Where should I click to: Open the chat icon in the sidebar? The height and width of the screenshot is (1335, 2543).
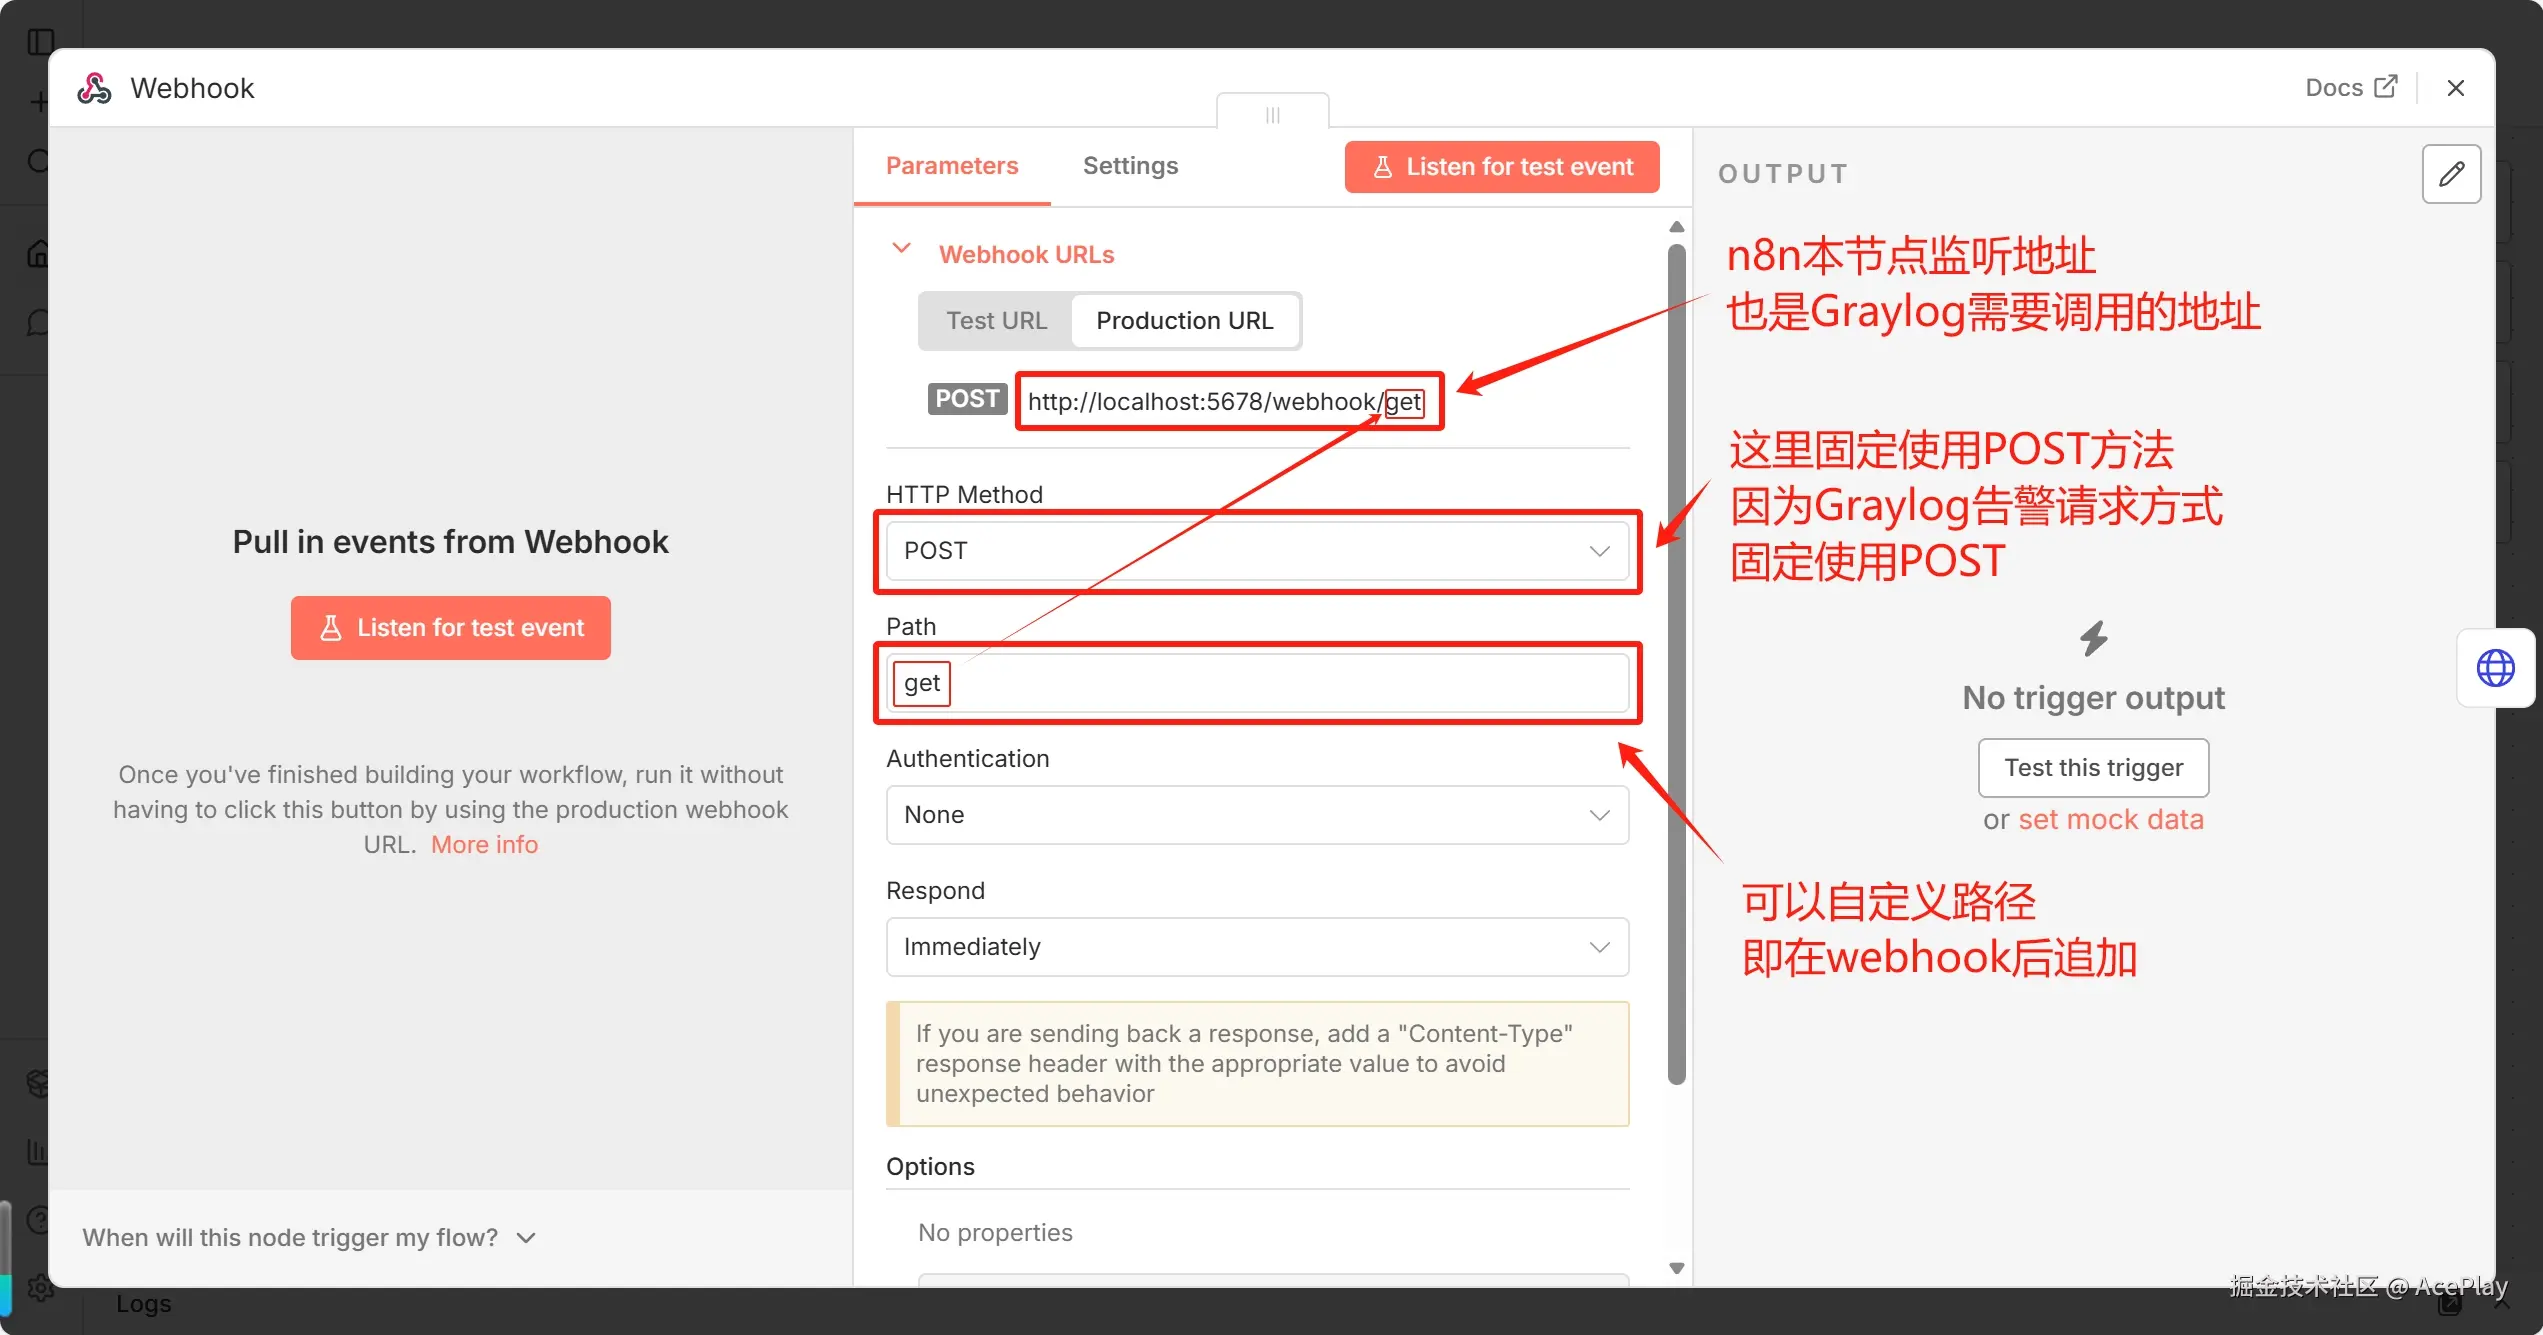click(40, 322)
